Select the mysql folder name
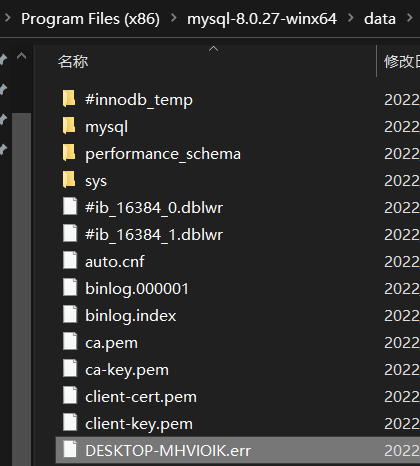The height and width of the screenshot is (466, 420). [x=106, y=128]
